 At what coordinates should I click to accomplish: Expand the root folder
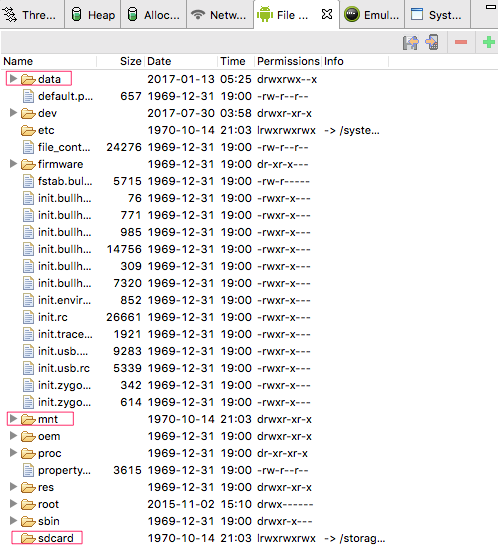point(13,504)
